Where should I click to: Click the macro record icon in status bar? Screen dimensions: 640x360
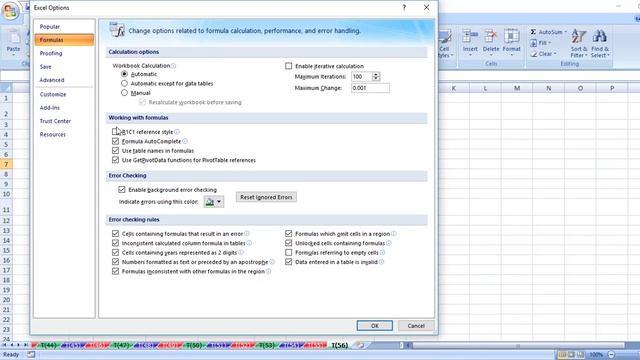tap(31, 355)
